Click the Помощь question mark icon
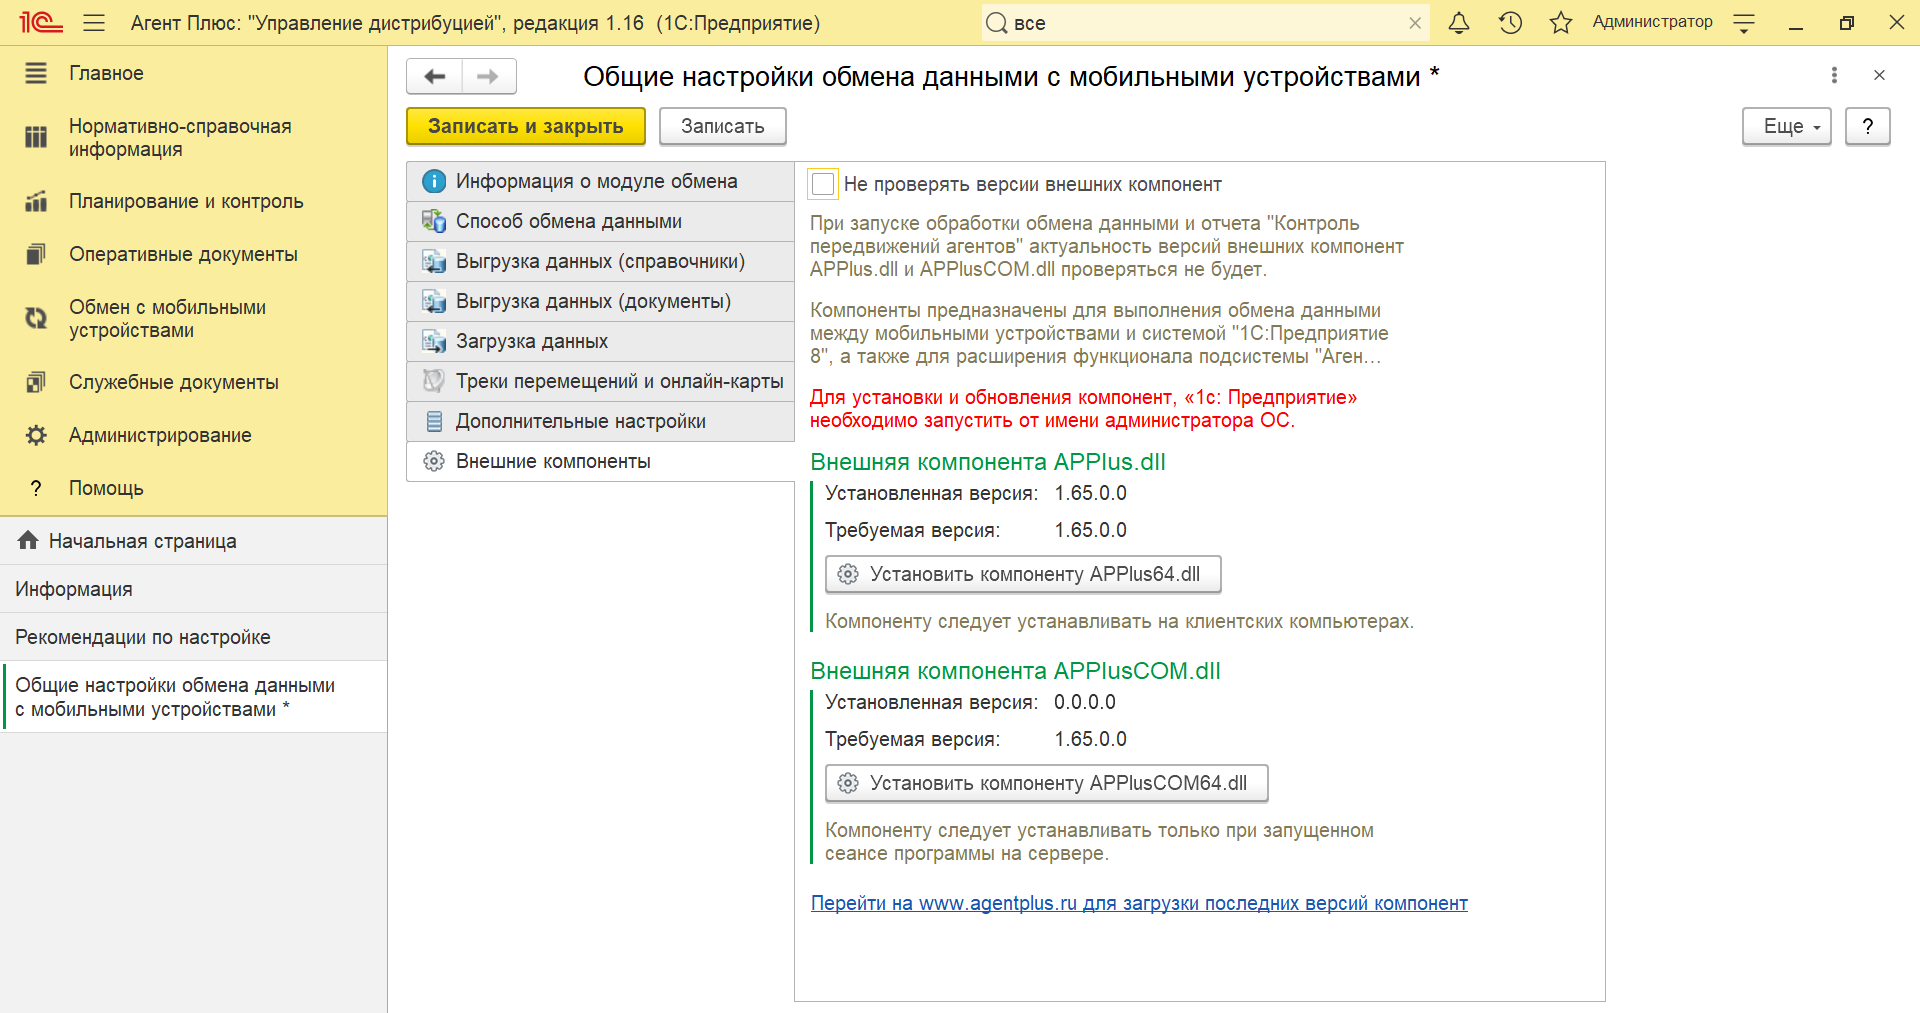This screenshot has width=1920, height=1013. [36, 488]
